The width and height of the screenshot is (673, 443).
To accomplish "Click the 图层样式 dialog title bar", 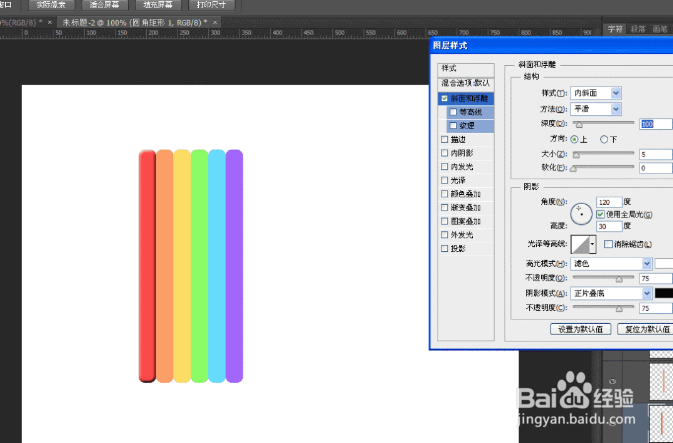I will 552,45.
